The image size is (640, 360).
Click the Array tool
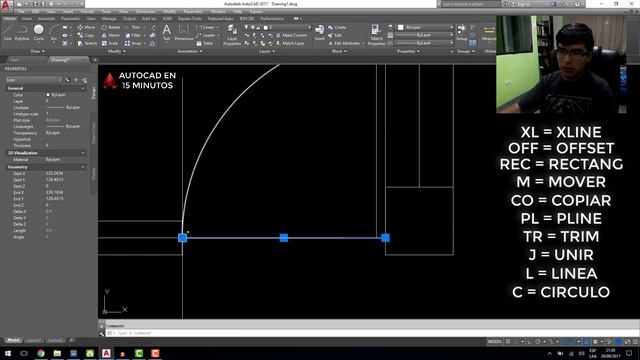[133, 43]
